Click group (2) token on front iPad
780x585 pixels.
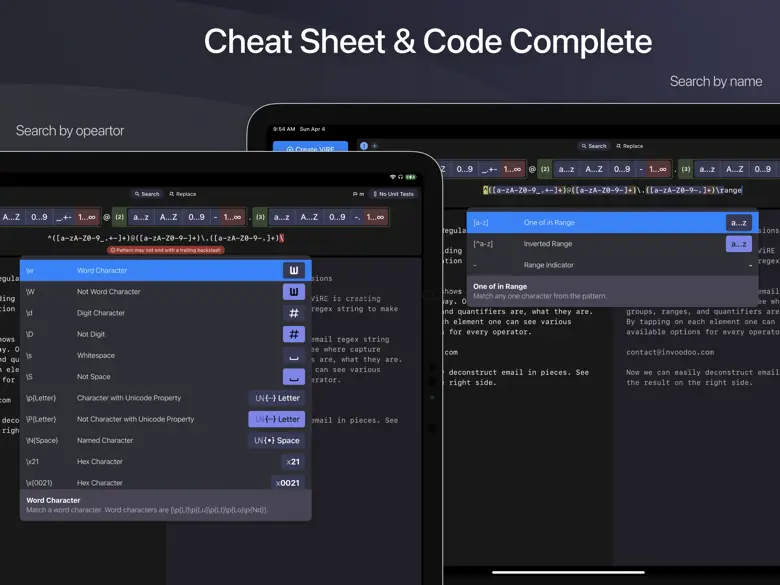point(119,217)
